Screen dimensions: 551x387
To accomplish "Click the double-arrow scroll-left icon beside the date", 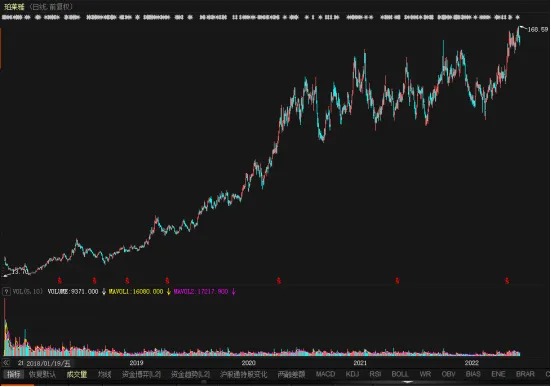I will pyautogui.click(x=6, y=362).
